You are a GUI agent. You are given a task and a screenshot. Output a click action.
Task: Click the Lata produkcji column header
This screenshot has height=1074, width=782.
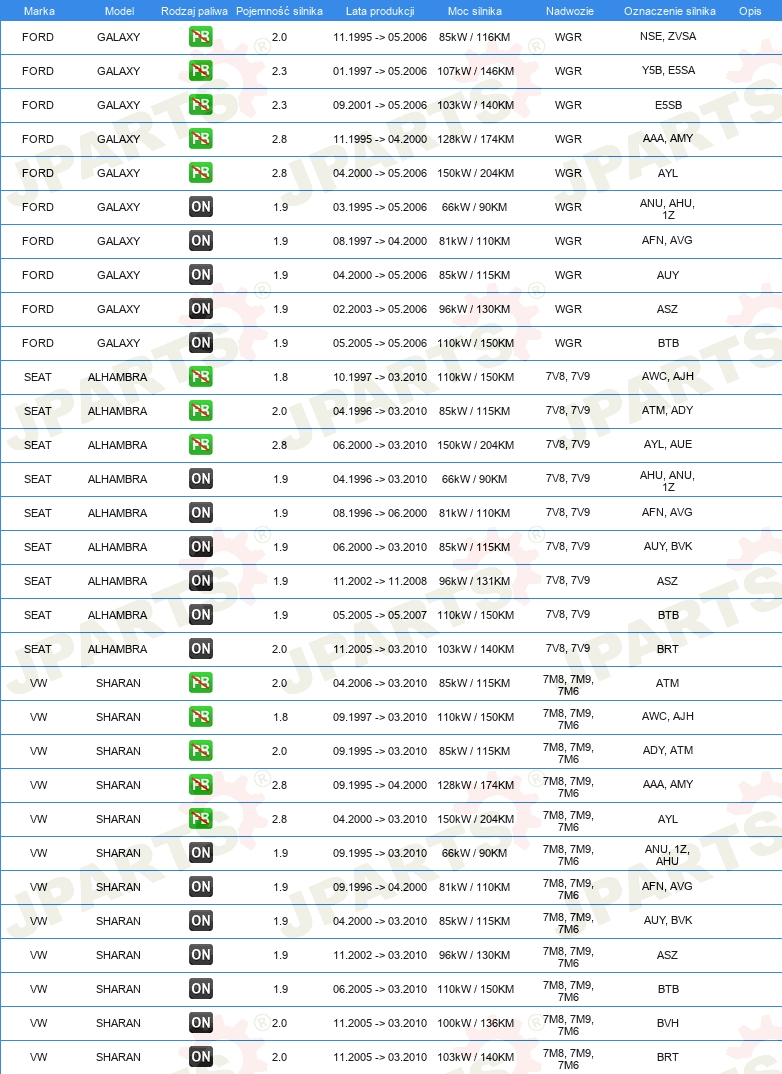coord(380,11)
